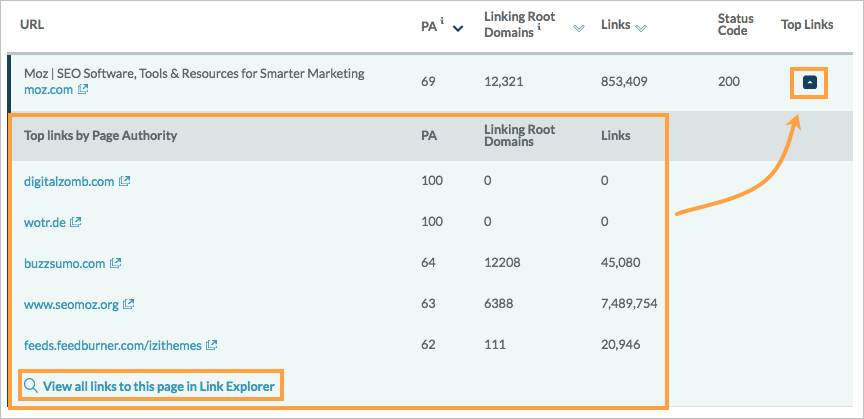Sort by Links column chevron
Viewport: 864px width, 419px height.
click(x=641, y=29)
